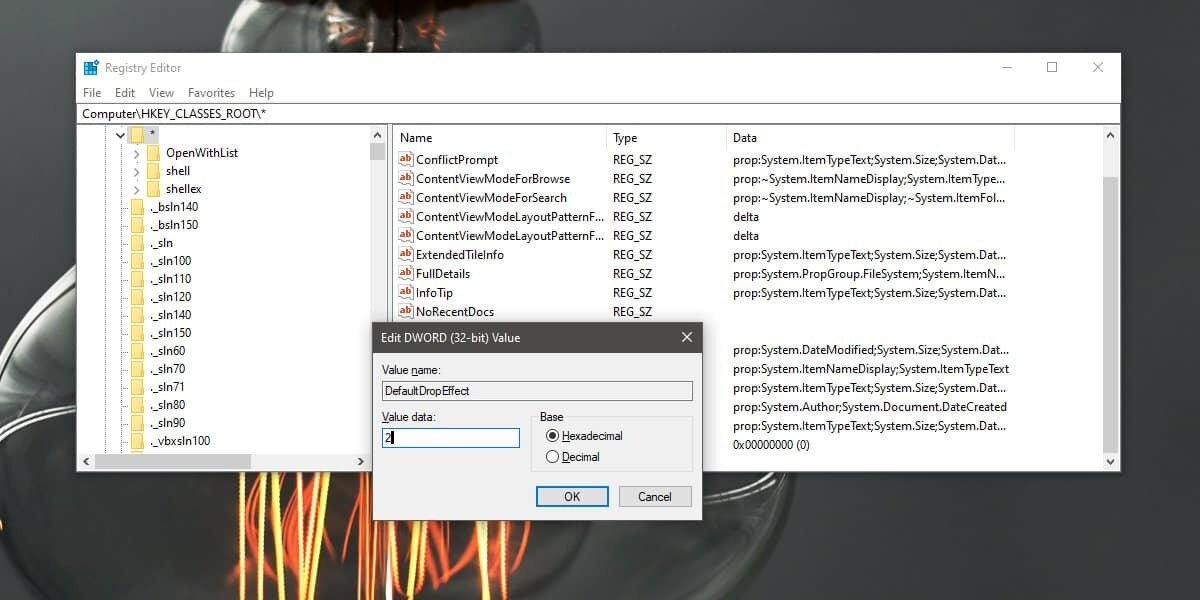Click the prop:System.DateModified data cell
Viewport: 1200px width, 600px height.
click(870, 350)
